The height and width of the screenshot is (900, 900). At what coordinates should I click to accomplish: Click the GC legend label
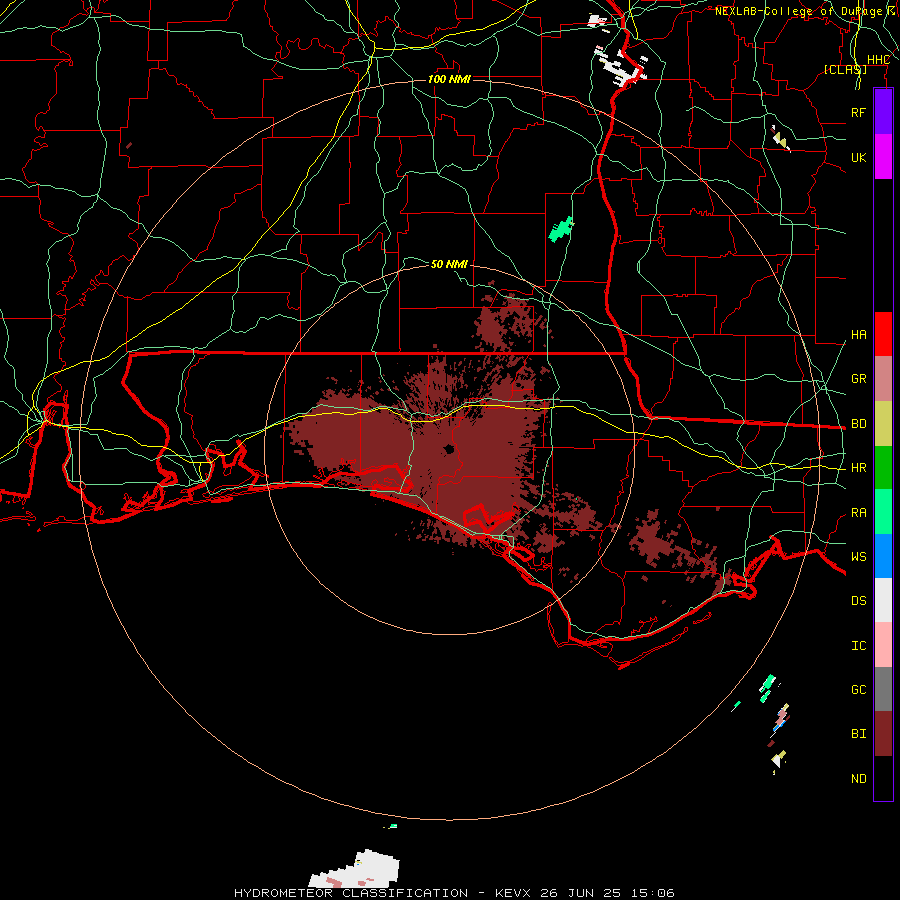pos(858,690)
